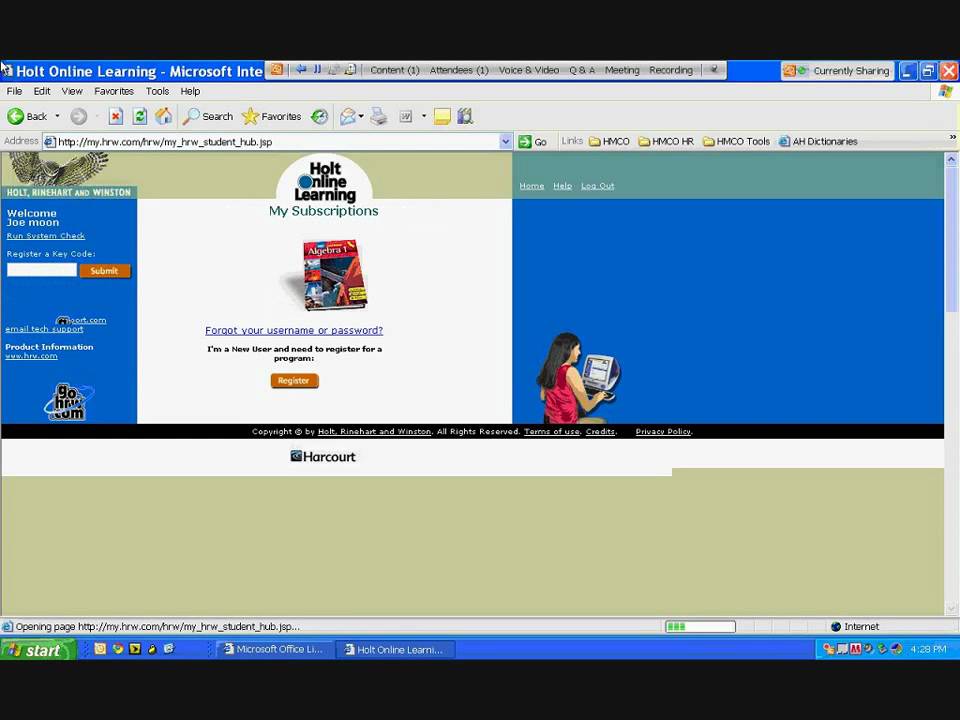The height and width of the screenshot is (720, 960).
Task: Expand the Mail dropdown arrow
Action: pos(361,116)
